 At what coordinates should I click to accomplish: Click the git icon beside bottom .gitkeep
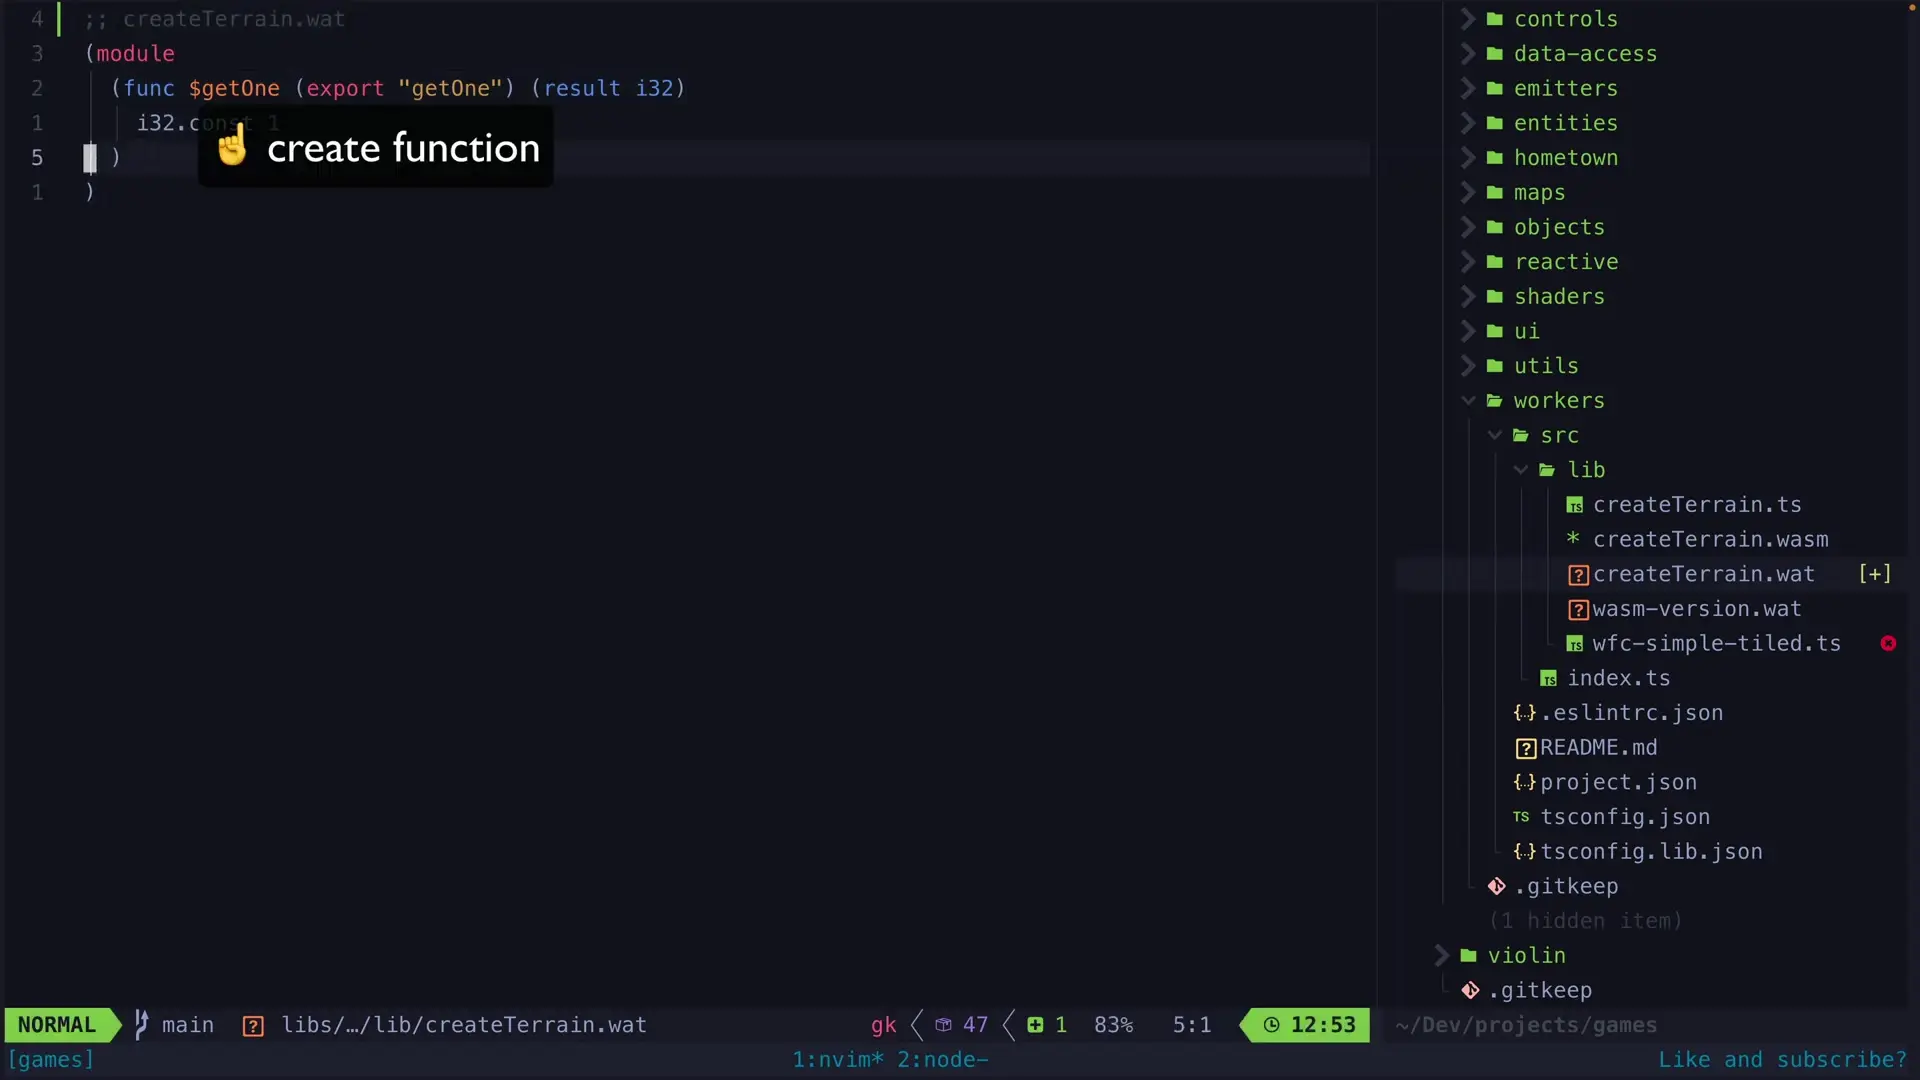click(1471, 991)
